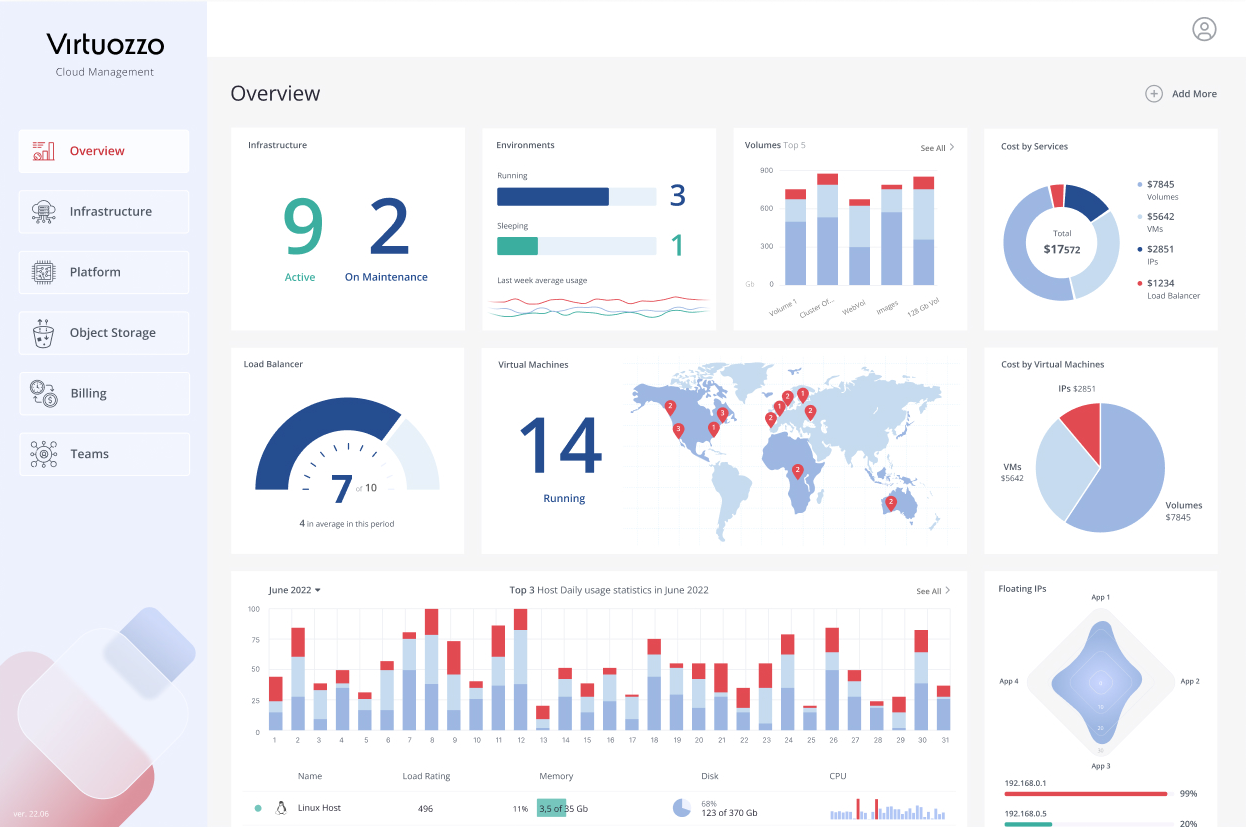The image size is (1246, 827).
Task: Click the Object Storage bucket icon
Action: [x=43, y=333]
